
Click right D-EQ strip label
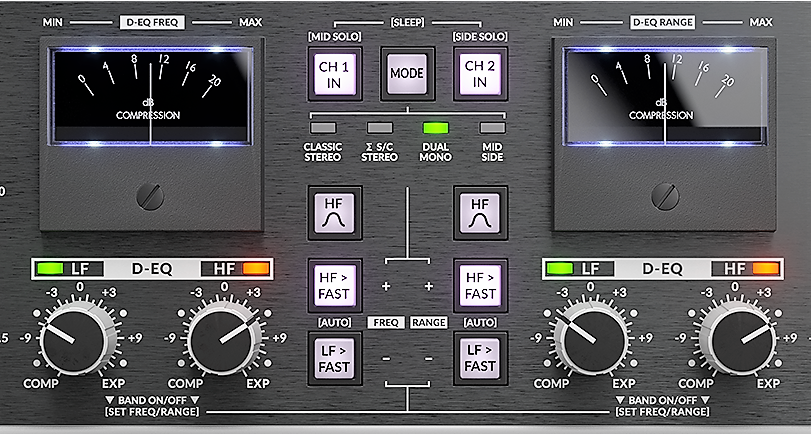[663, 269]
